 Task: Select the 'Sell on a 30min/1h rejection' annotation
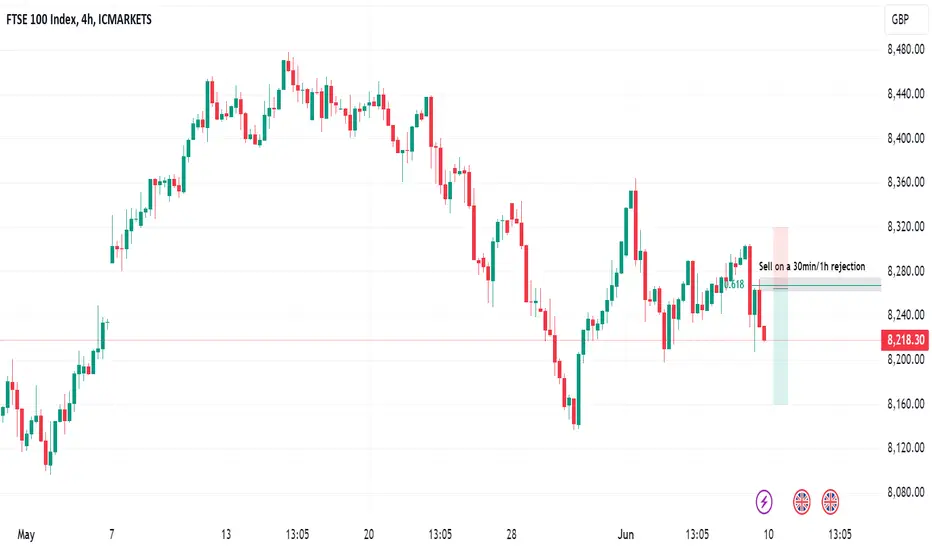coord(812,266)
